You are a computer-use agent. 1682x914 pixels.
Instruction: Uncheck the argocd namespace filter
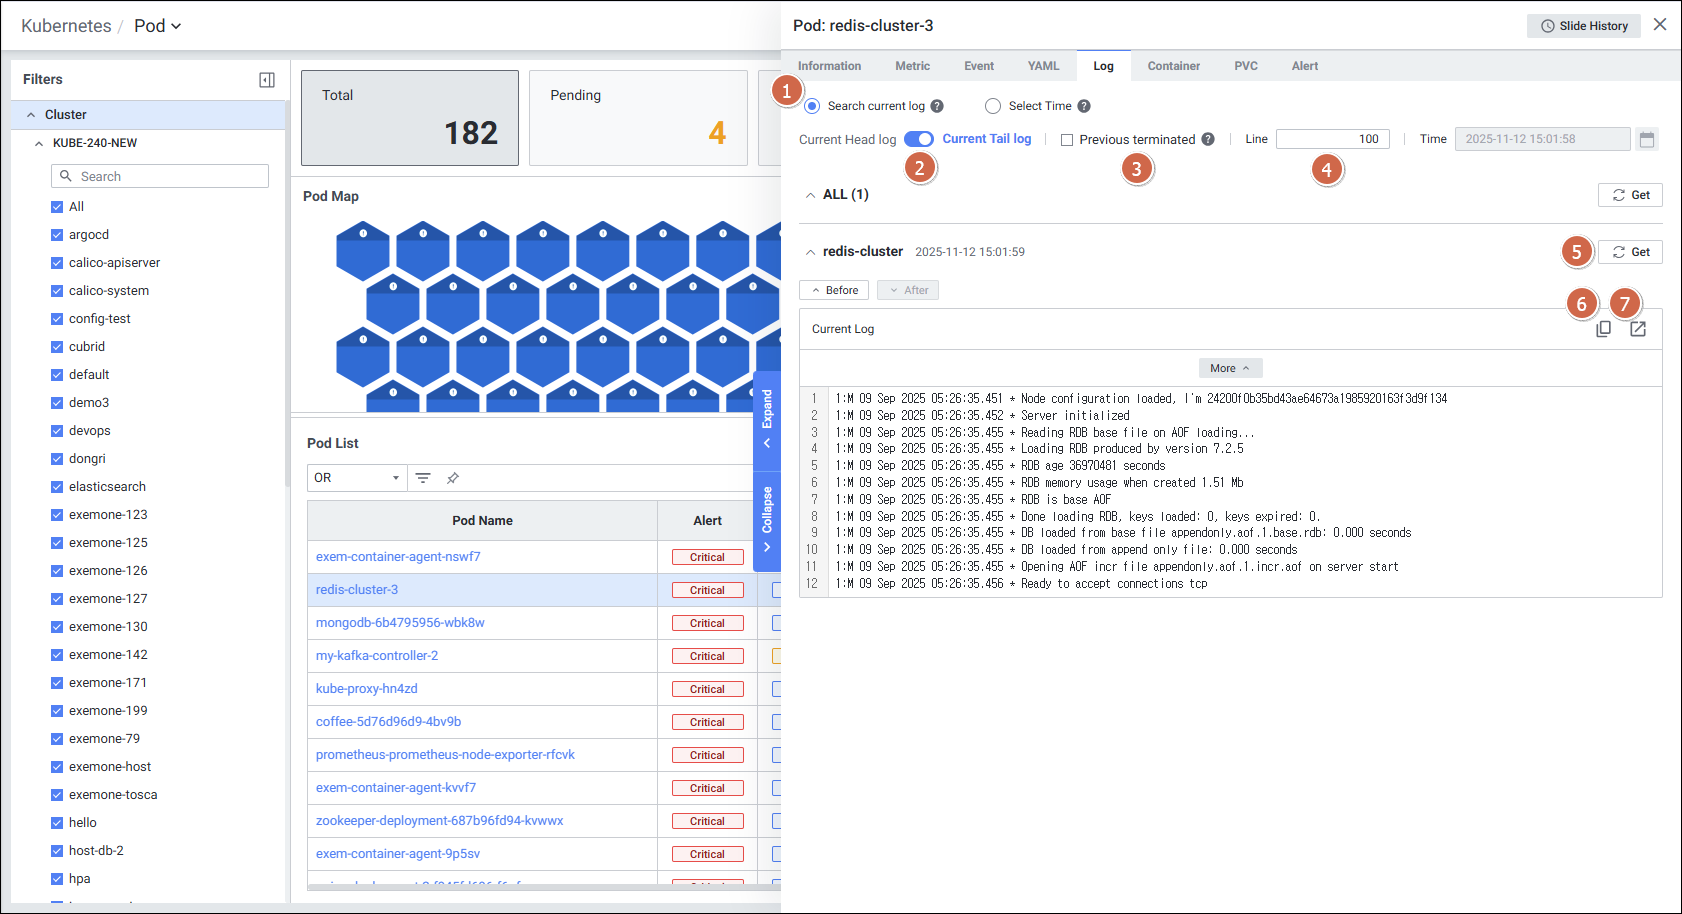tap(57, 235)
